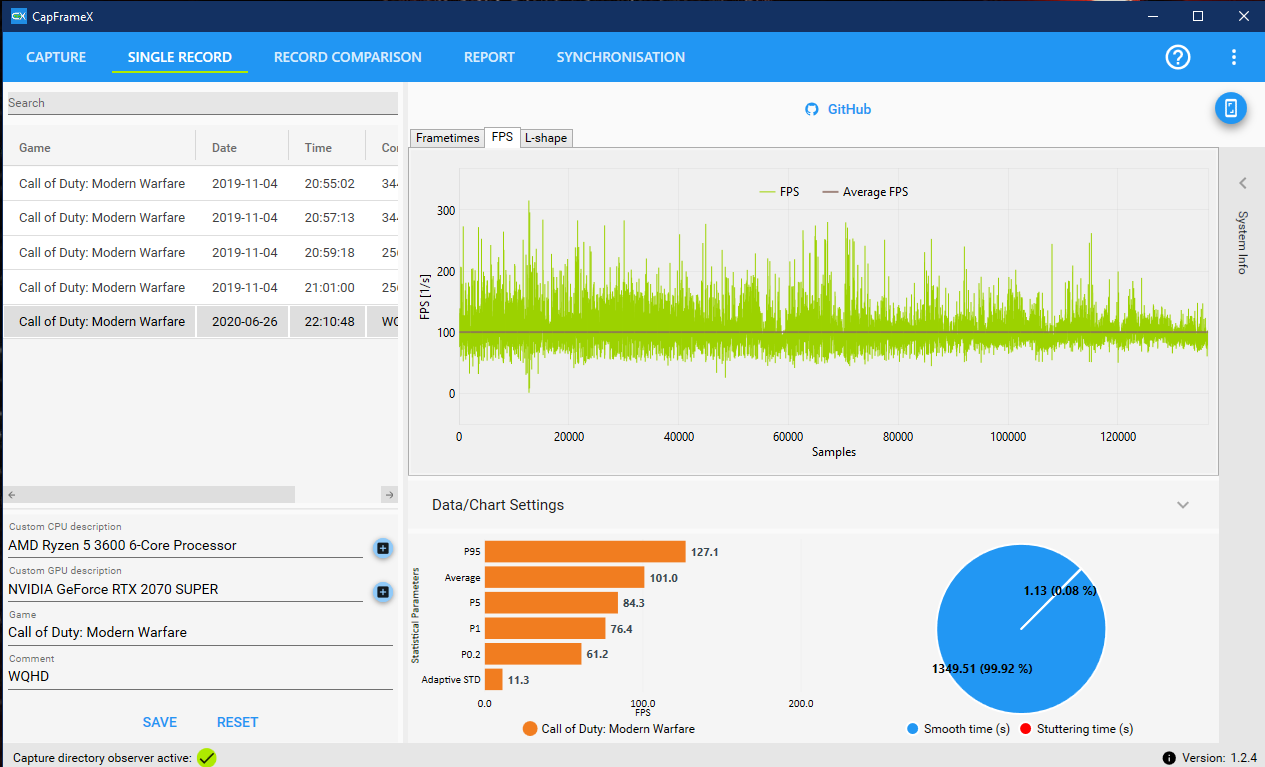This screenshot has height=767, width=1265.
Task: Click the RESET button
Action: pyautogui.click(x=238, y=722)
